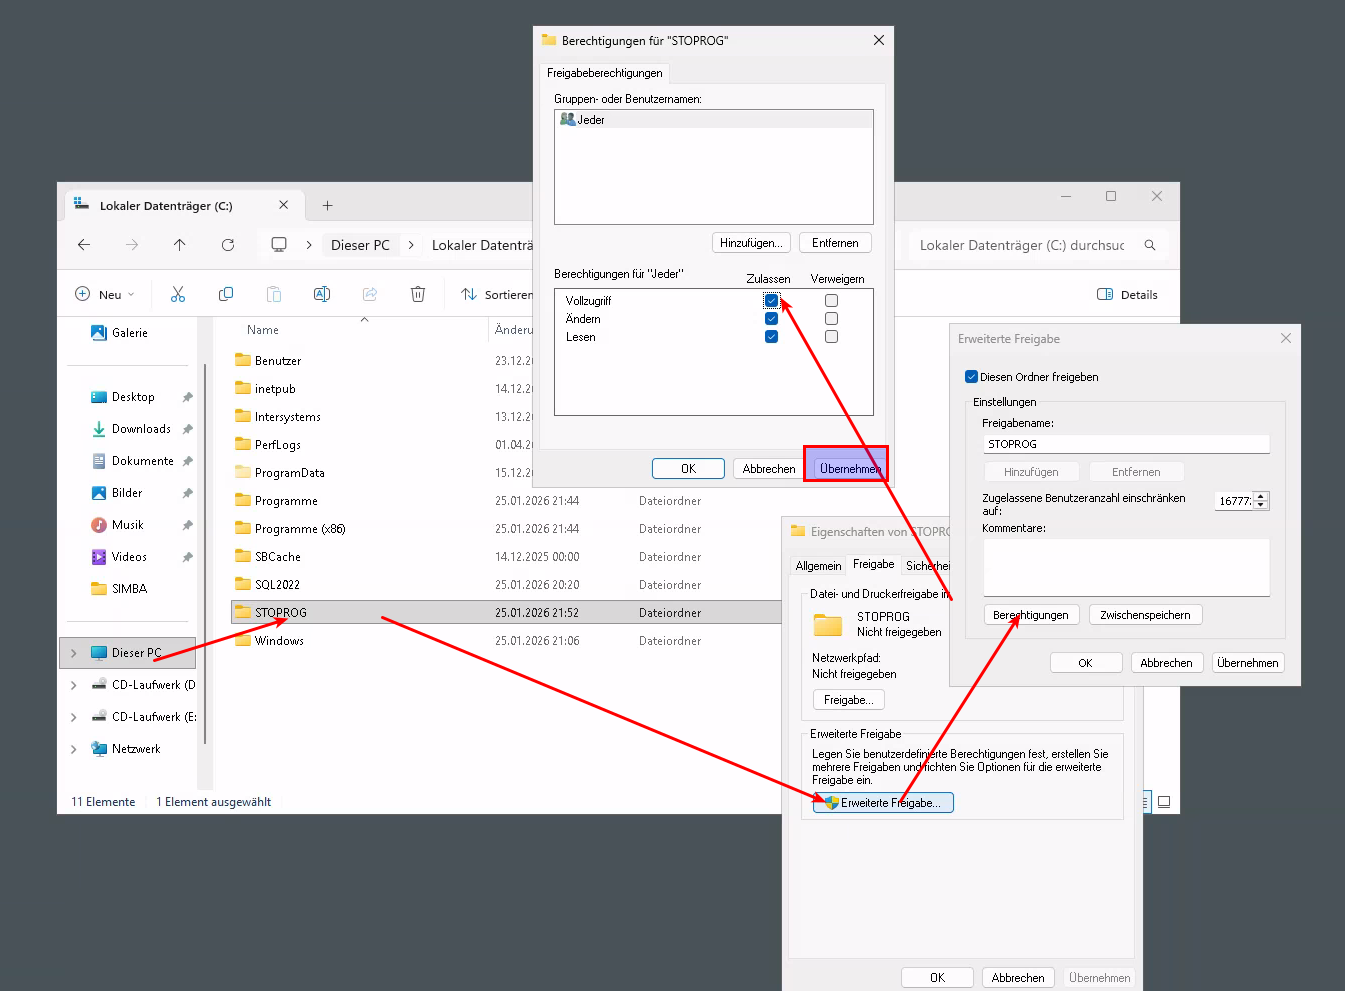This screenshot has height=991, width=1345.
Task: Click the Freigabename text field
Action: click(x=1125, y=444)
